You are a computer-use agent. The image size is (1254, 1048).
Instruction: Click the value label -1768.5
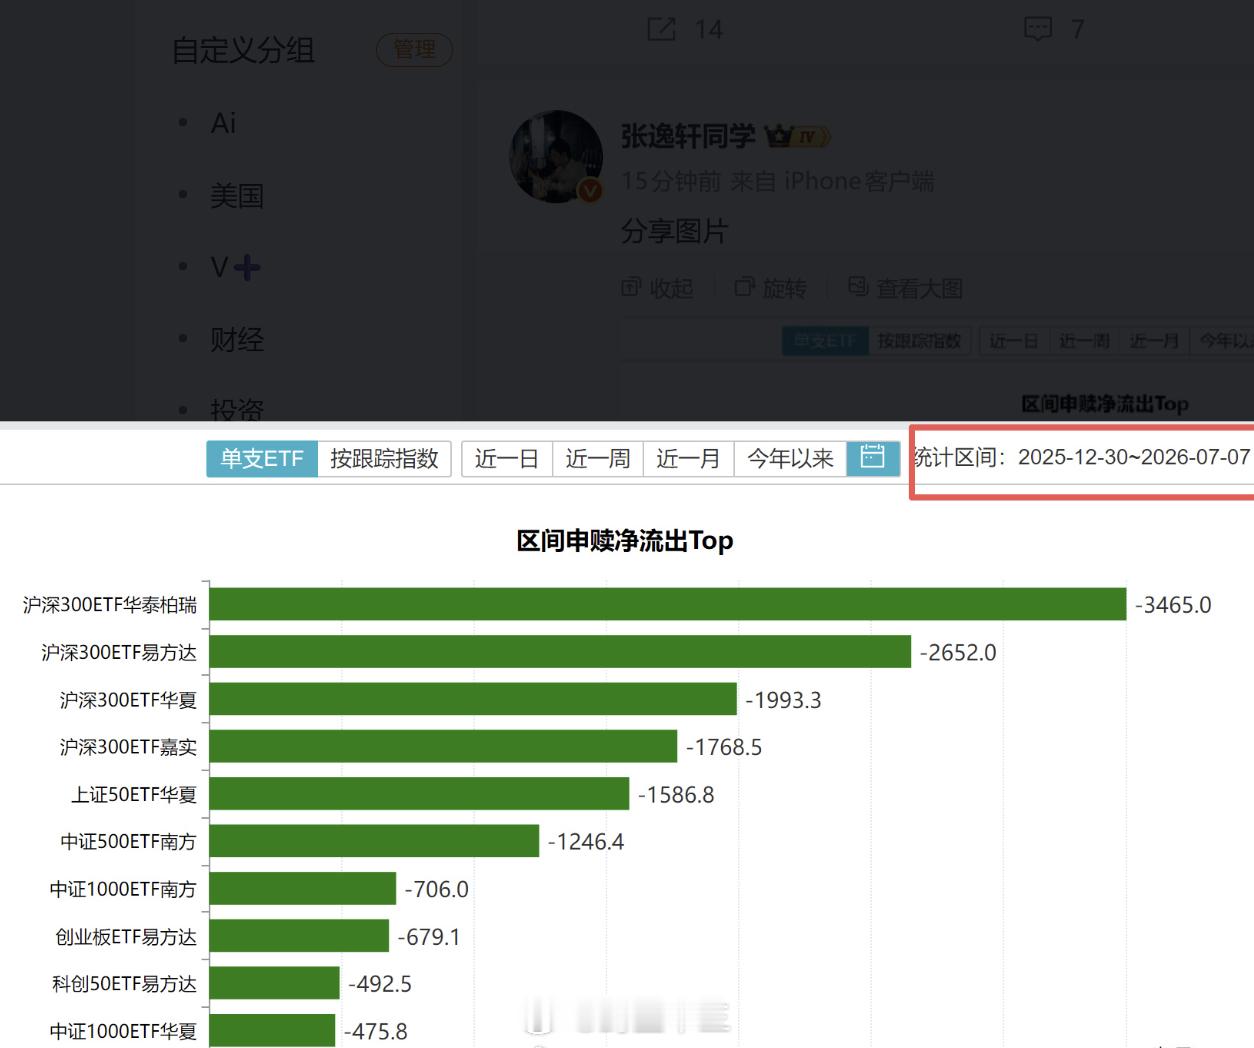tap(724, 747)
